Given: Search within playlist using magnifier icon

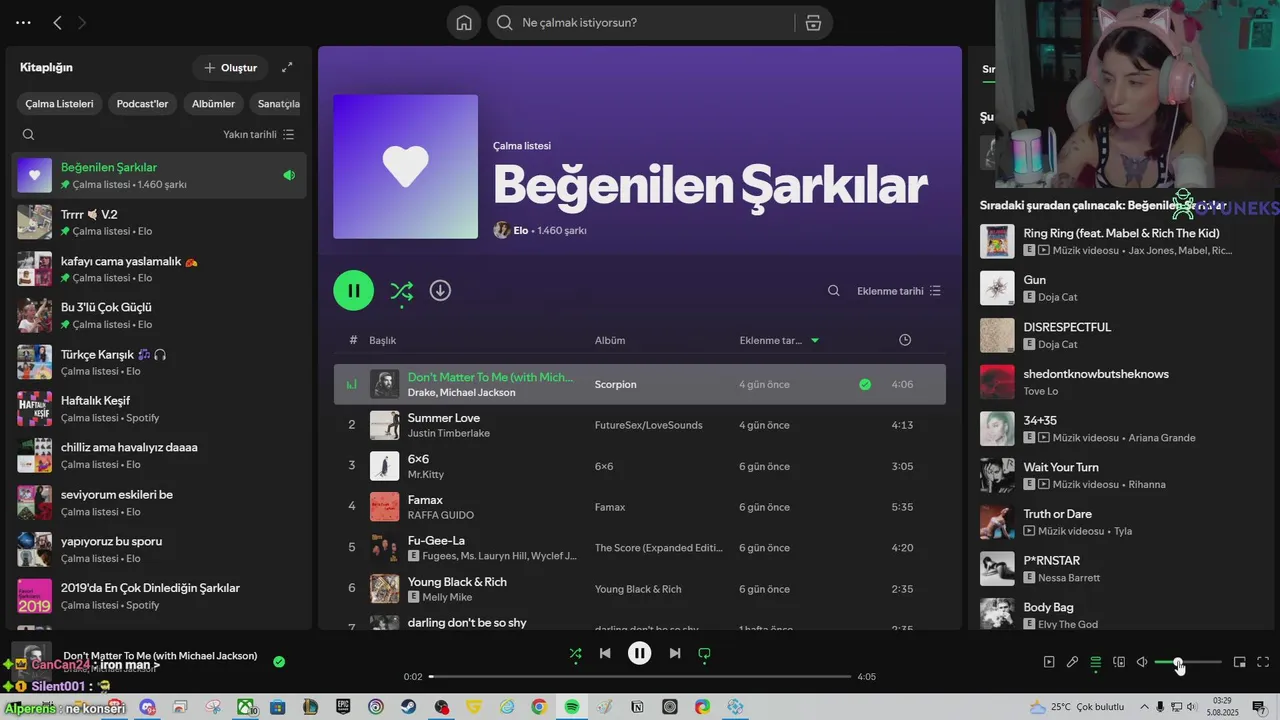Looking at the screenshot, I should click(x=833, y=291).
